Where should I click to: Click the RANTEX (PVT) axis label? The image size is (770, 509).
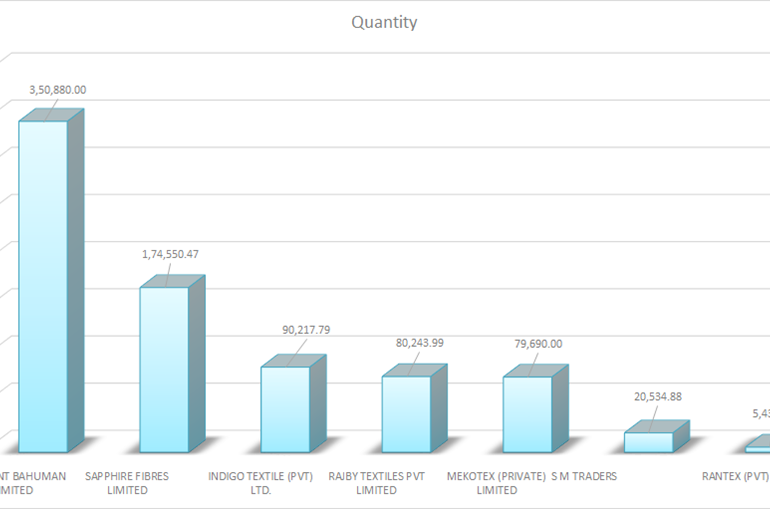(x=736, y=476)
